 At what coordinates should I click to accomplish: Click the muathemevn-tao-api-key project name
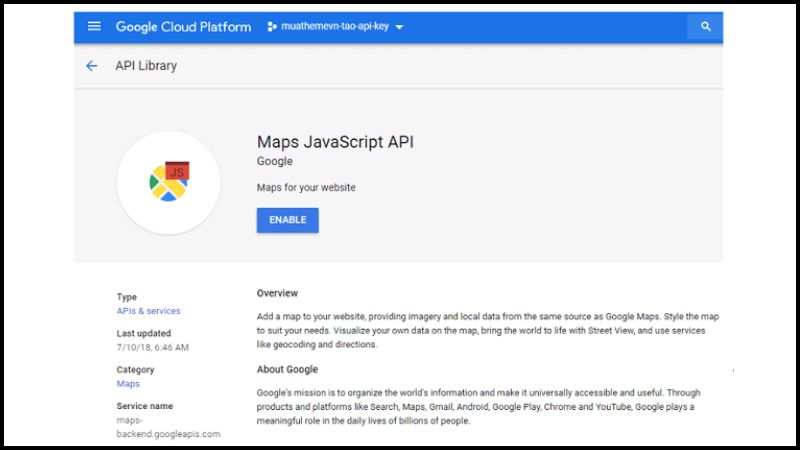click(335, 27)
